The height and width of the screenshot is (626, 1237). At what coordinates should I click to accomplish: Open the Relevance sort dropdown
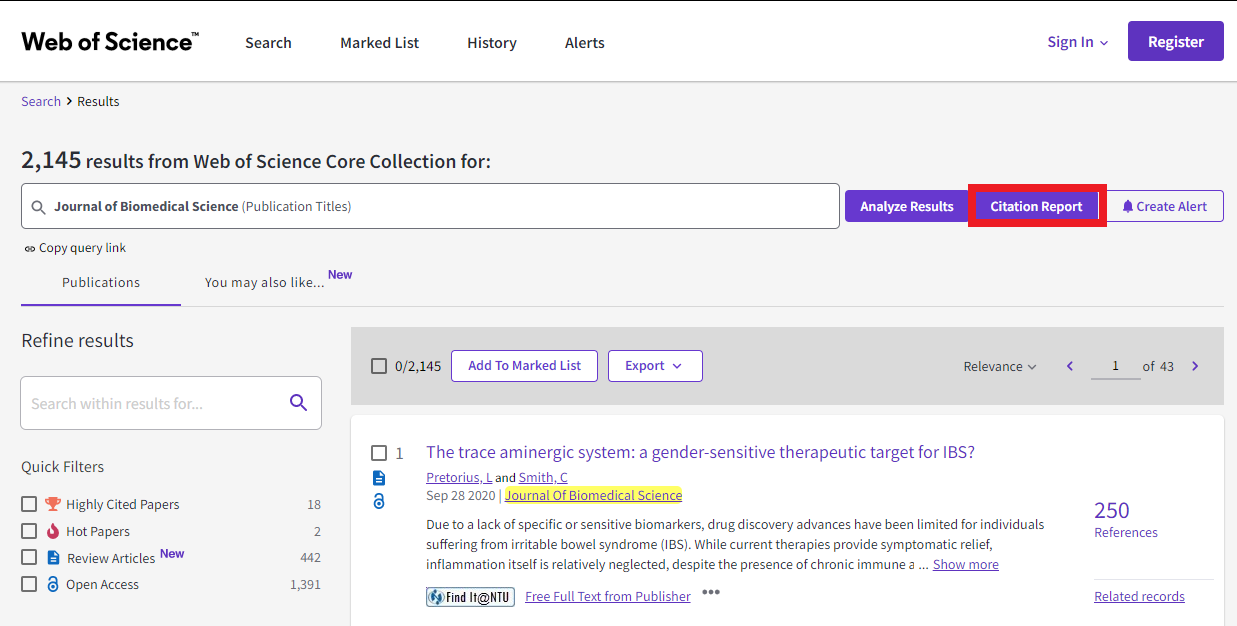click(x=1000, y=366)
